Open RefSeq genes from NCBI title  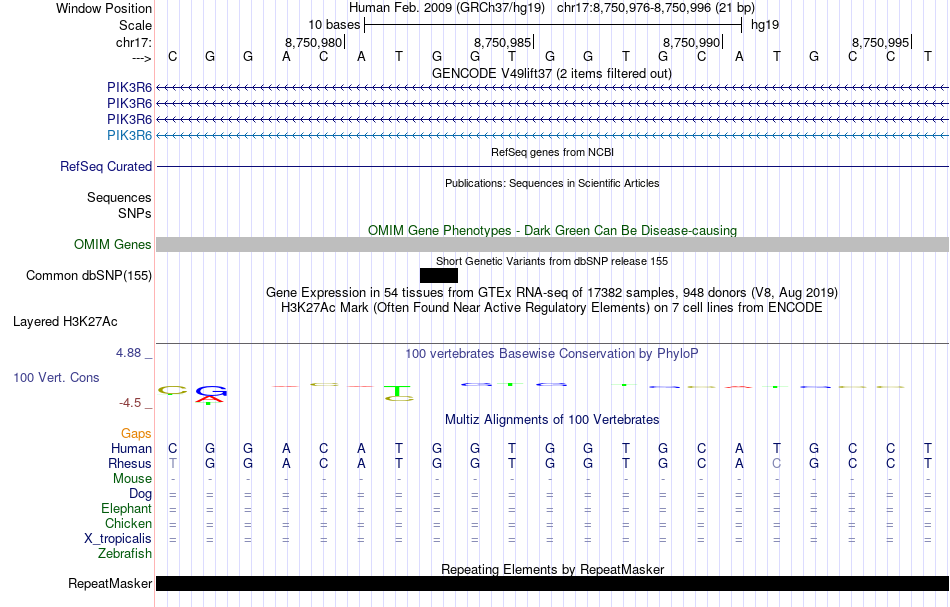click(x=552, y=153)
